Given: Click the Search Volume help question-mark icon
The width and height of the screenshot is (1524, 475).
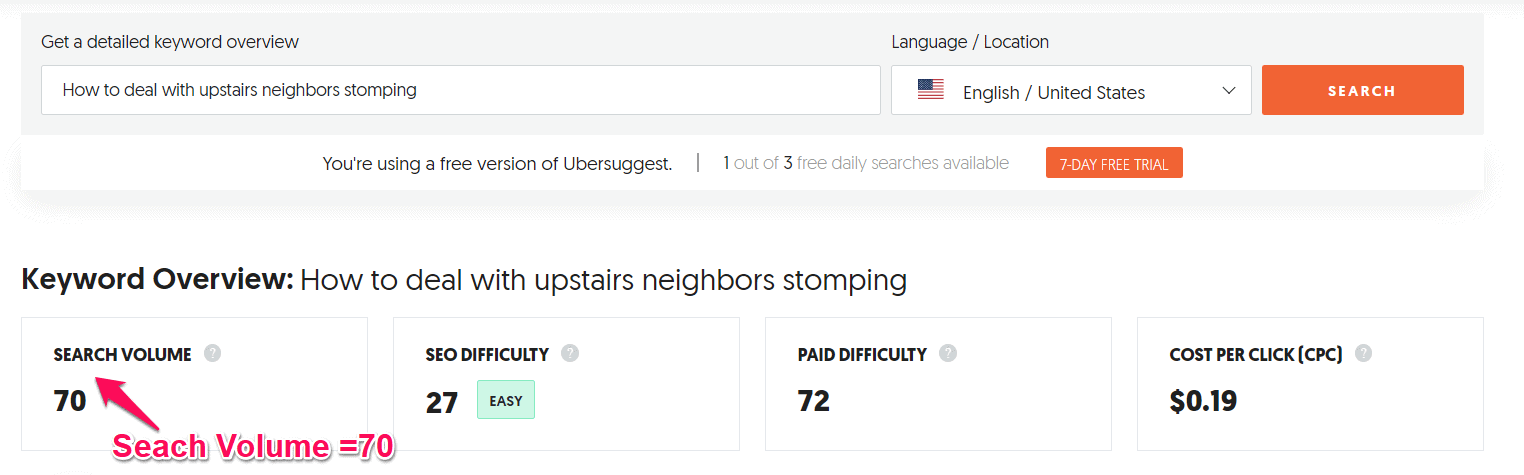Looking at the screenshot, I should pos(212,353).
